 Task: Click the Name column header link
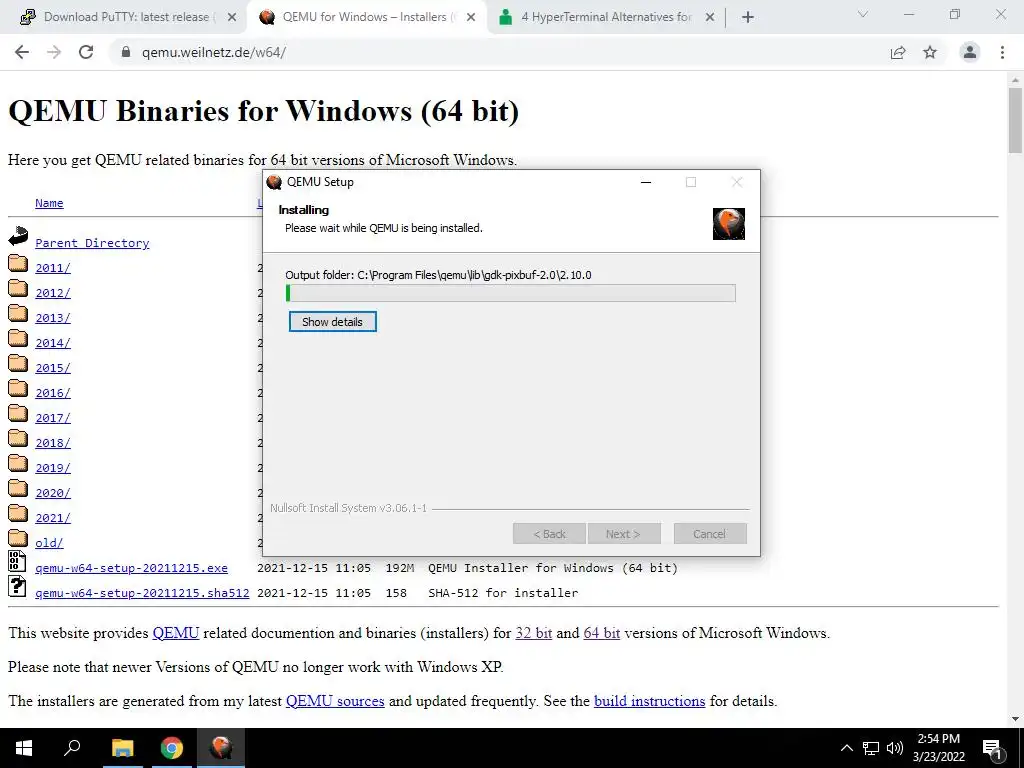[49, 203]
